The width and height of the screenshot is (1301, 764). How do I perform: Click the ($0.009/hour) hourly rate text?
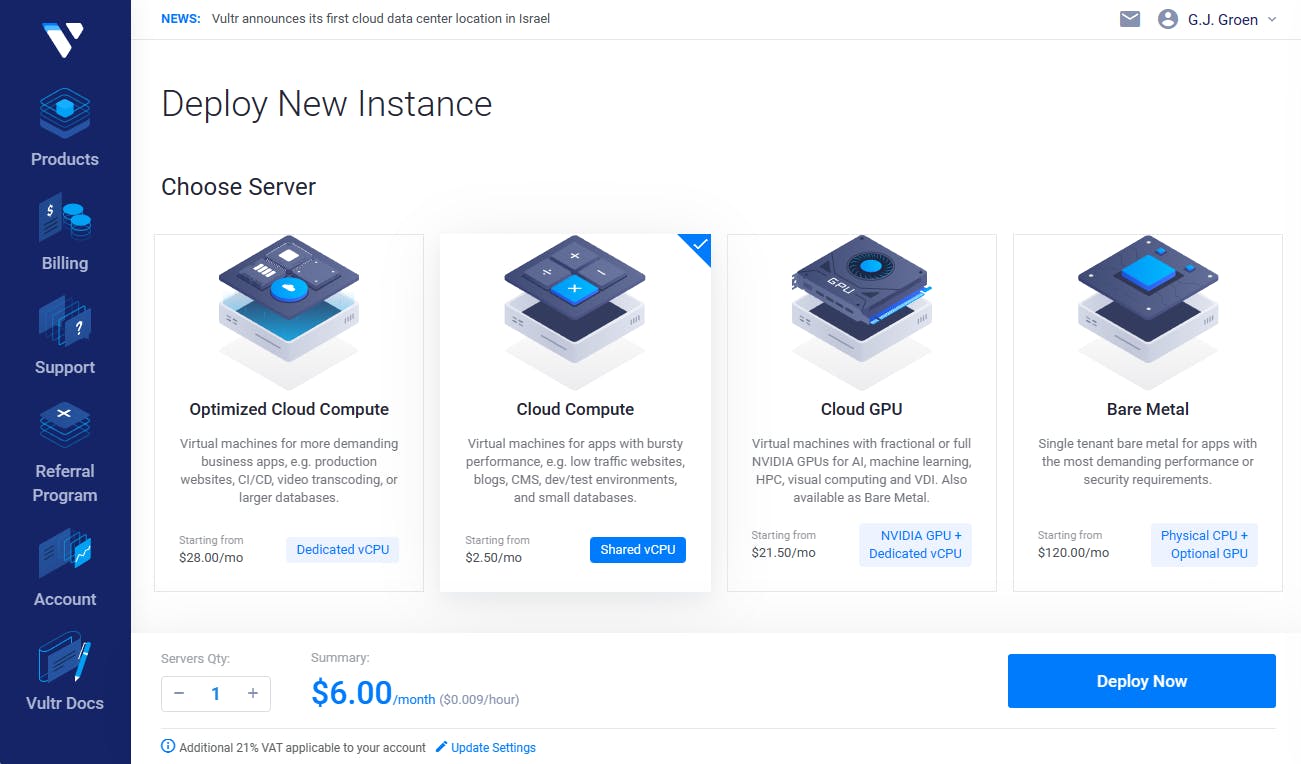tap(479, 699)
